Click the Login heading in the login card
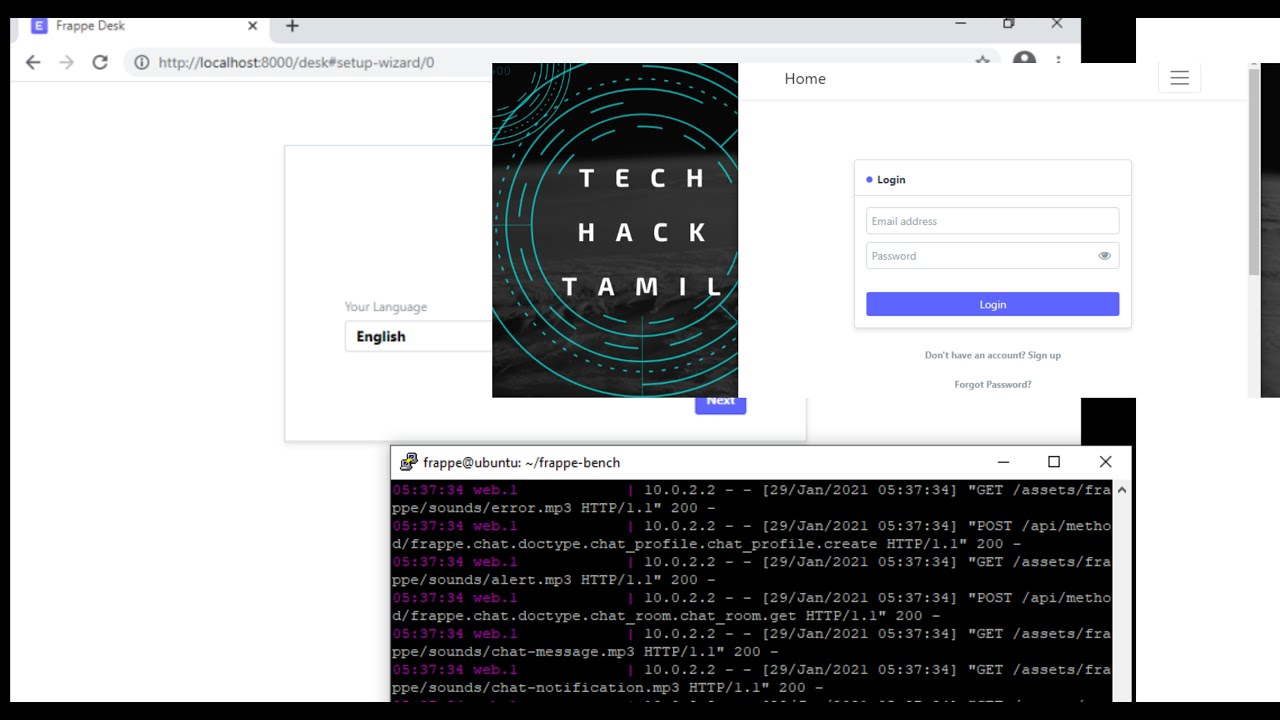This screenshot has width=1280, height=720. point(891,180)
